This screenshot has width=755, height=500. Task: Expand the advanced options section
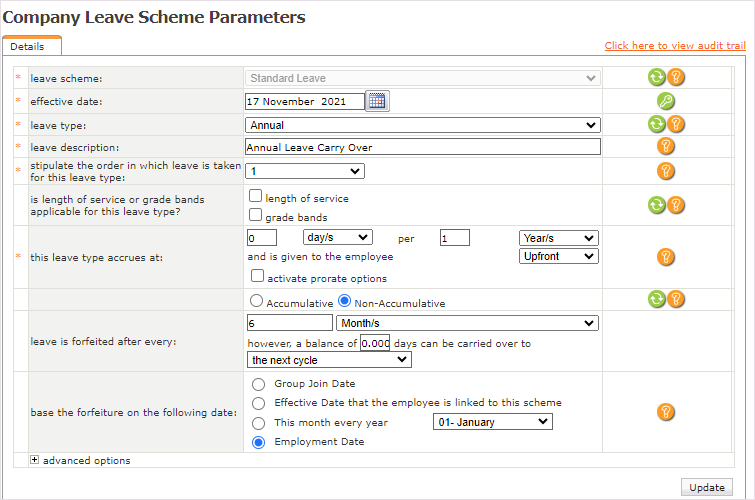click(35, 461)
